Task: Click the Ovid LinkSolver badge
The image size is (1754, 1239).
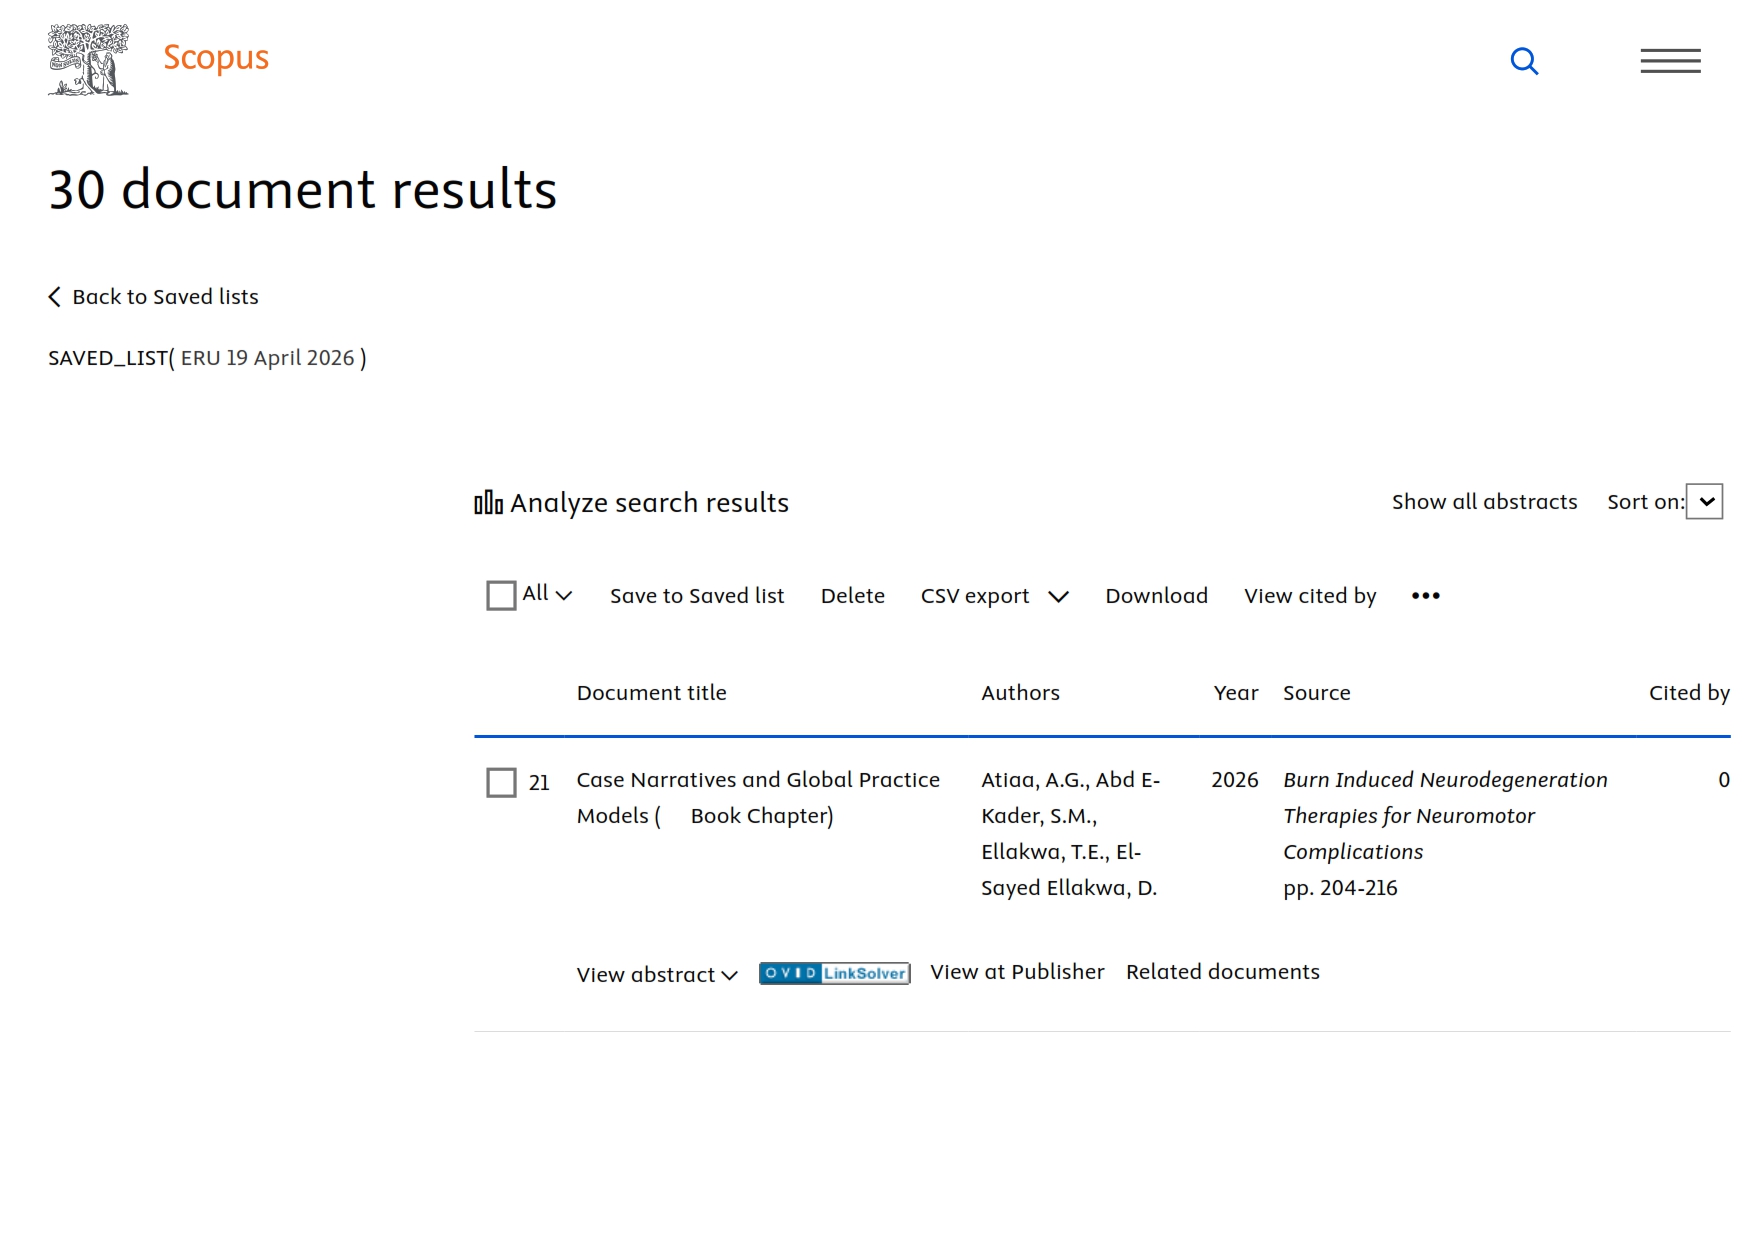Action: point(834,973)
